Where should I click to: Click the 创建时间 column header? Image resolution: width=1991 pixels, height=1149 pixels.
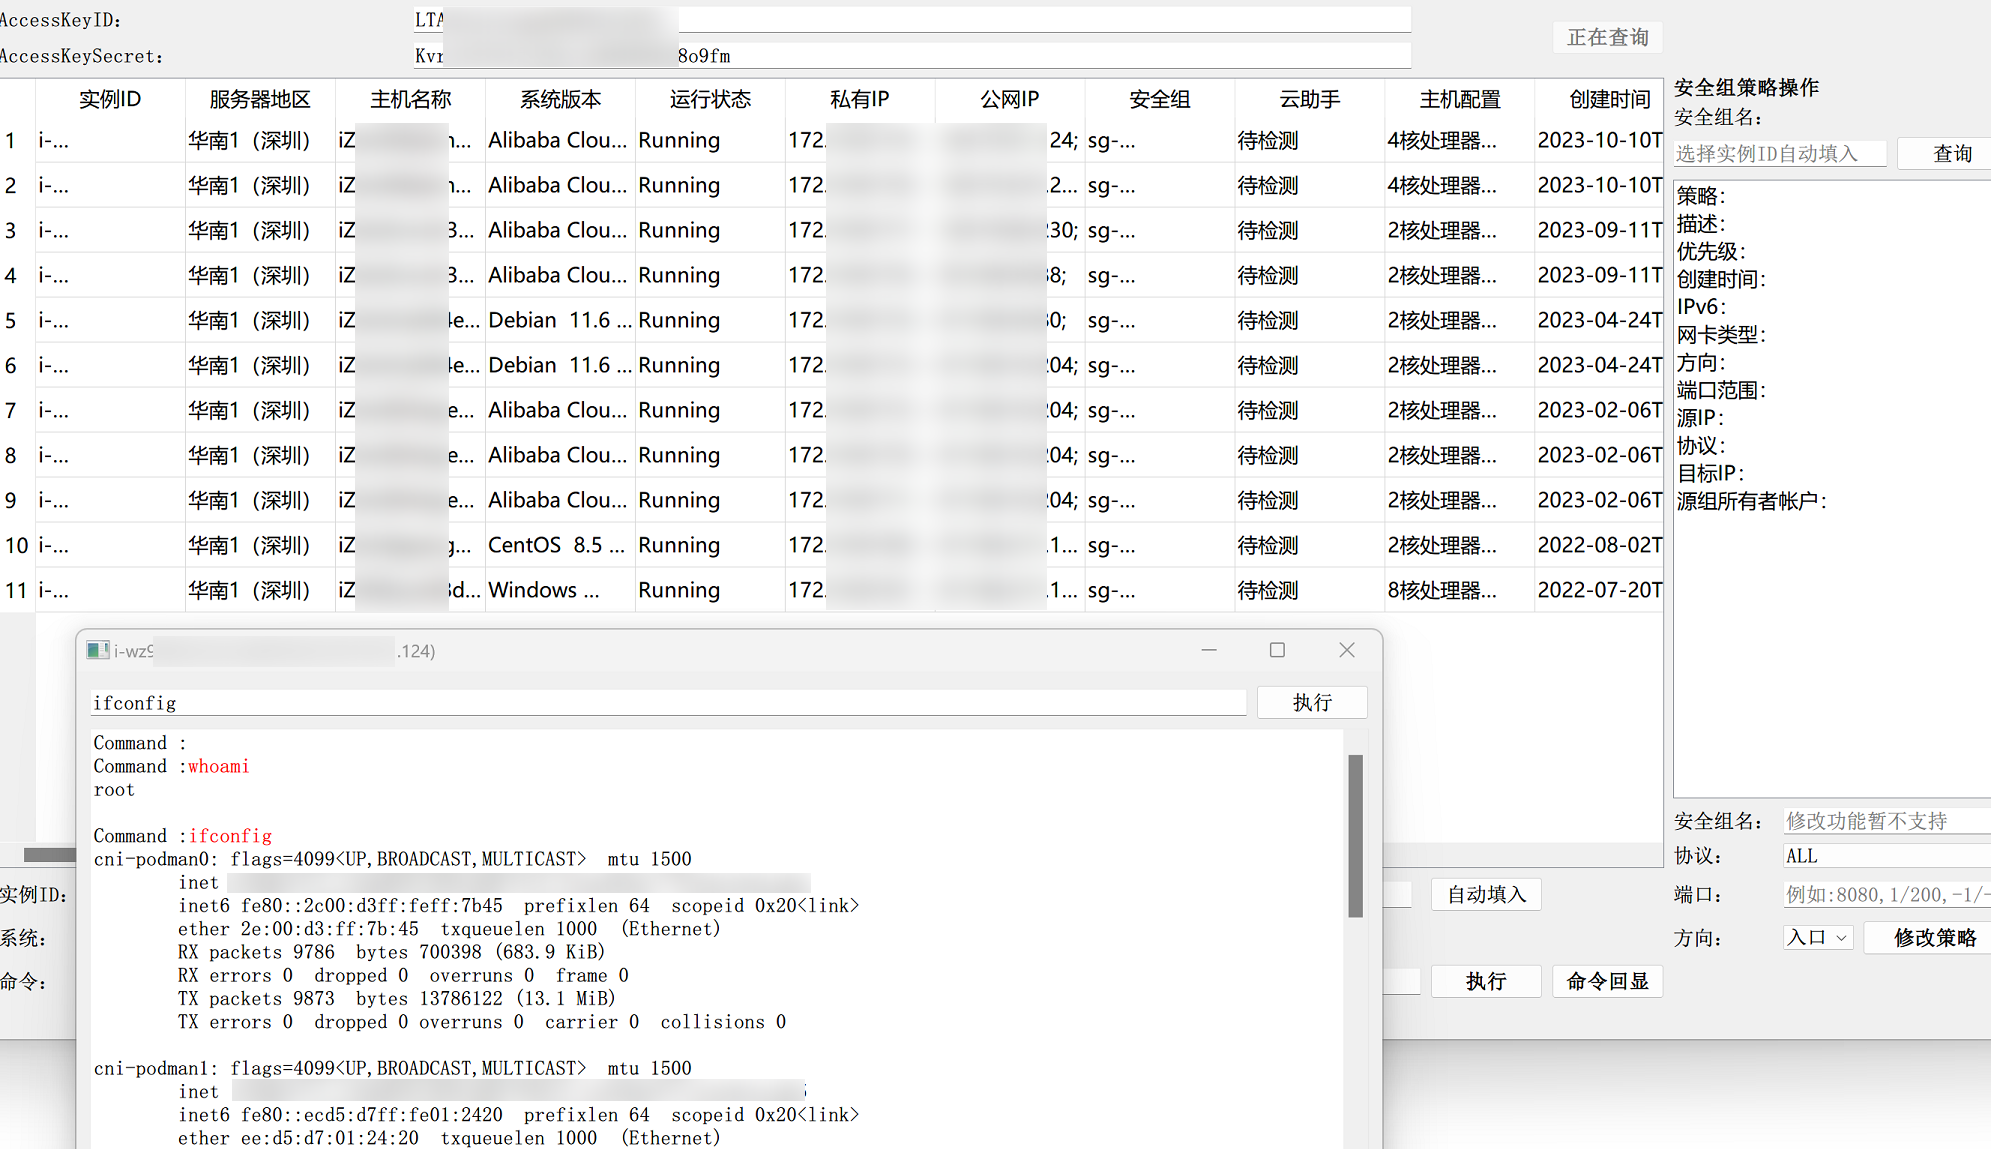click(x=1608, y=99)
